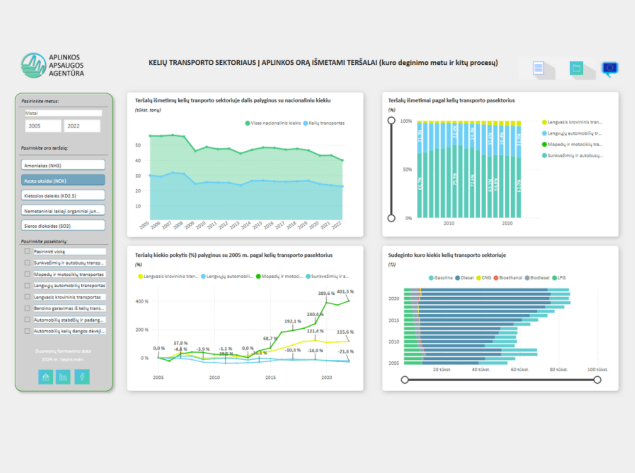Click the Aplinkos Apsaugos Agentūra logo
Image resolution: width=635 pixels, height=473 pixels.
[53, 65]
